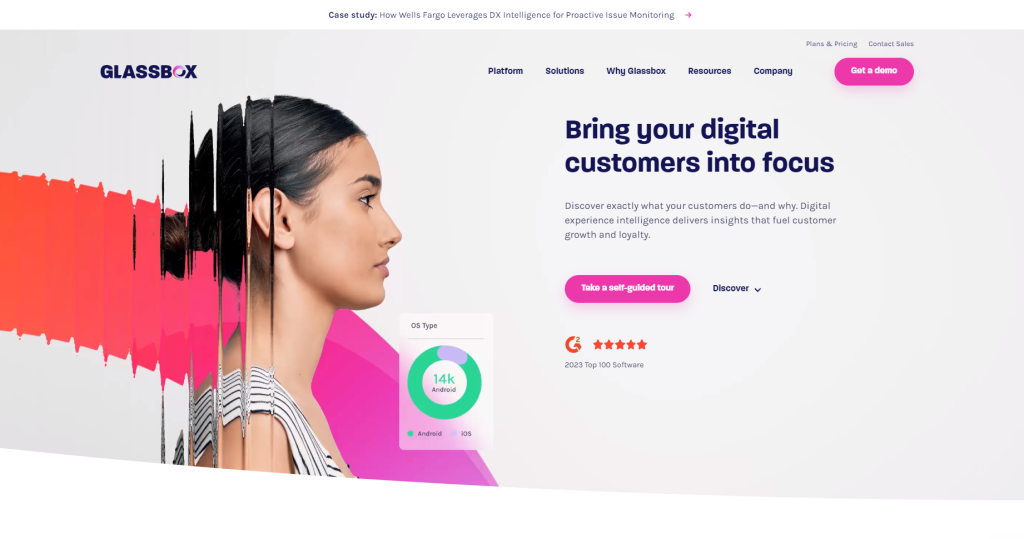
Task: Open the Solutions menu
Action: click(x=565, y=71)
